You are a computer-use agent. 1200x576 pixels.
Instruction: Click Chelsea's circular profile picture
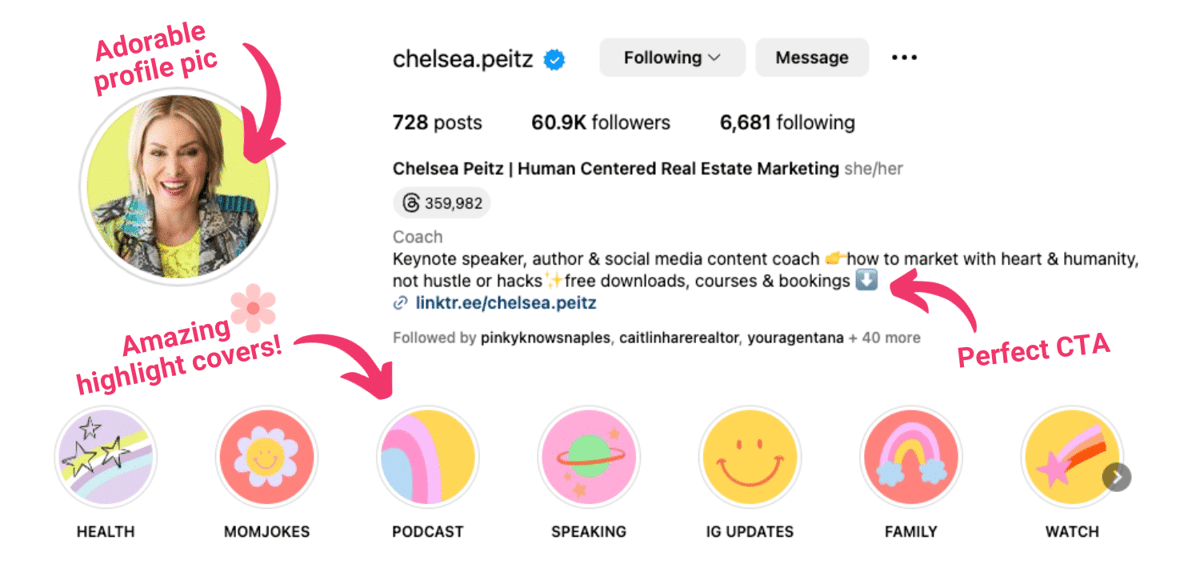[178, 184]
